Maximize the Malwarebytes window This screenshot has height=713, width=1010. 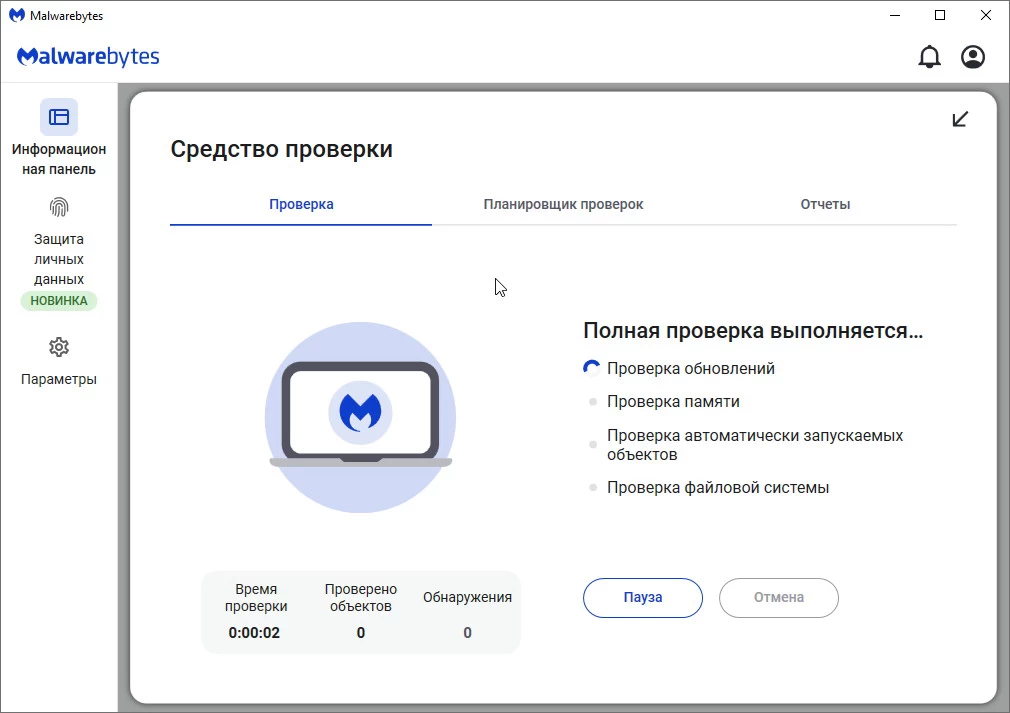click(939, 15)
